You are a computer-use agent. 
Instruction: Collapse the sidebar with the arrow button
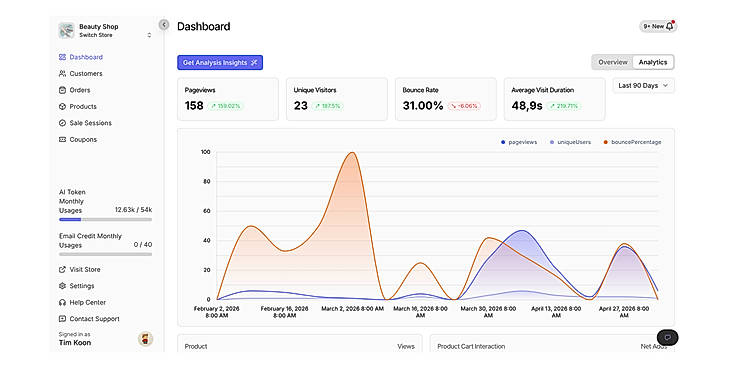coord(164,24)
